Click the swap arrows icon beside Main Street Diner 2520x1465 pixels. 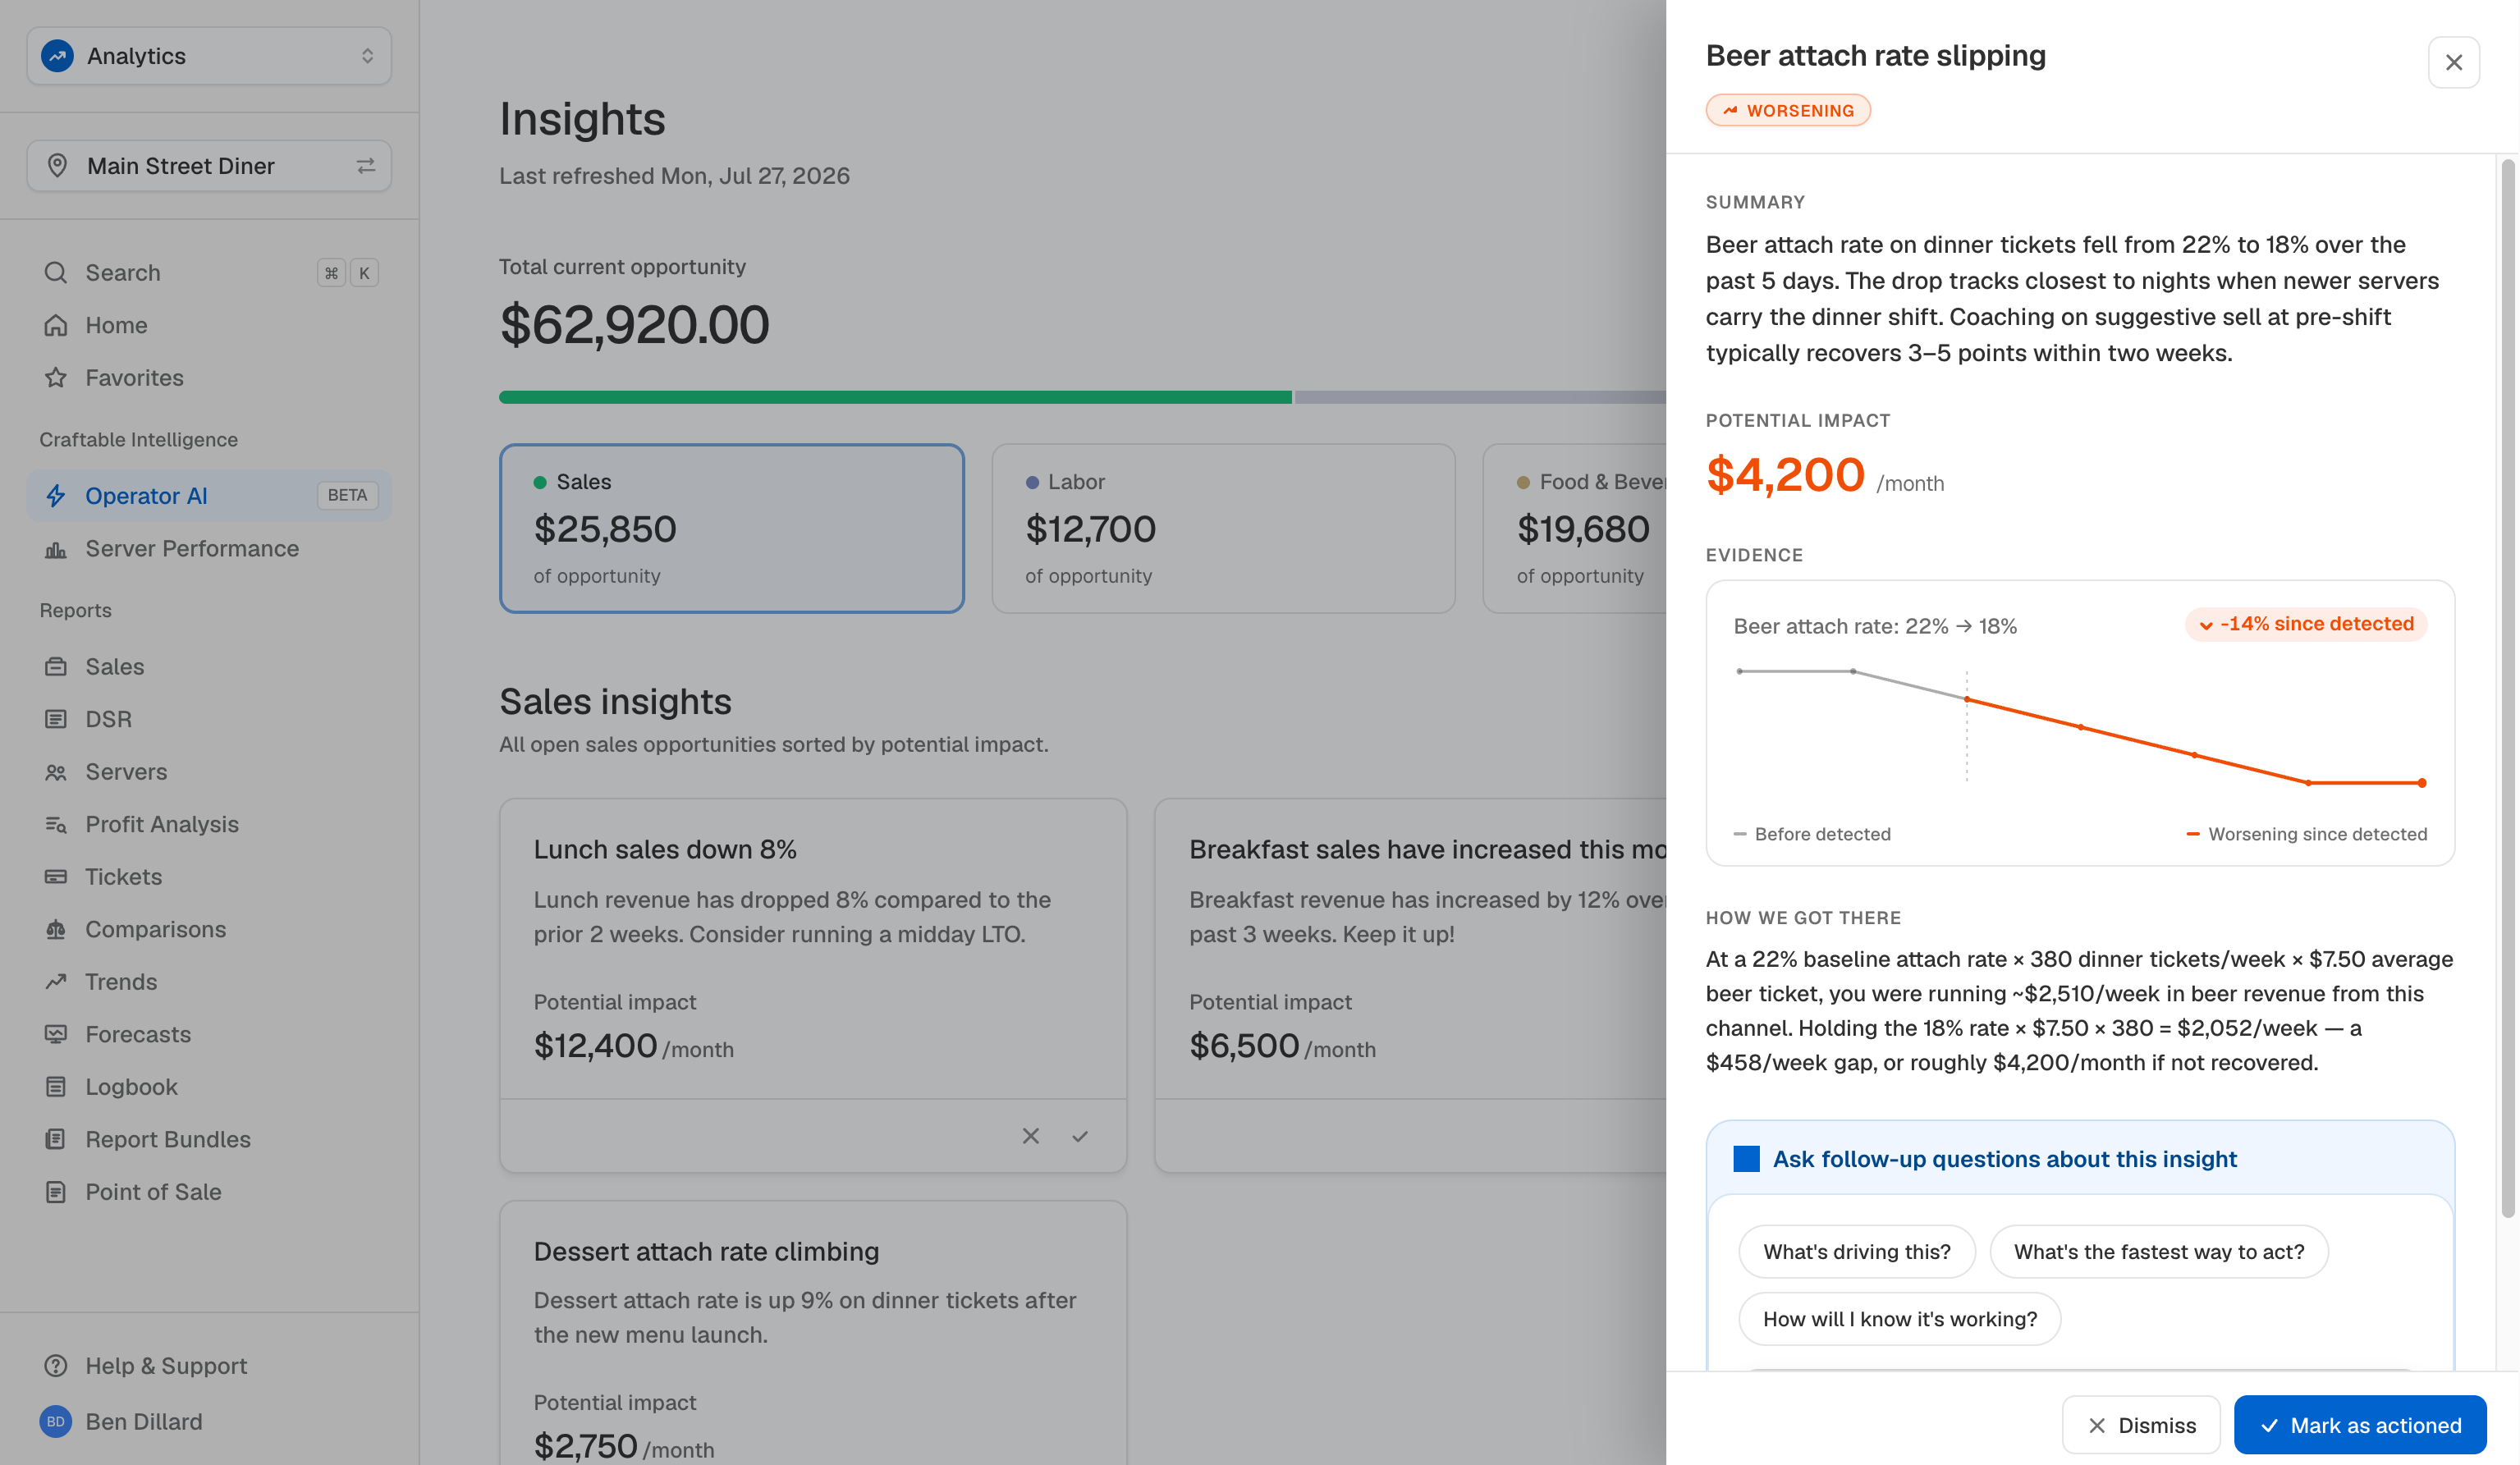point(366,166)
